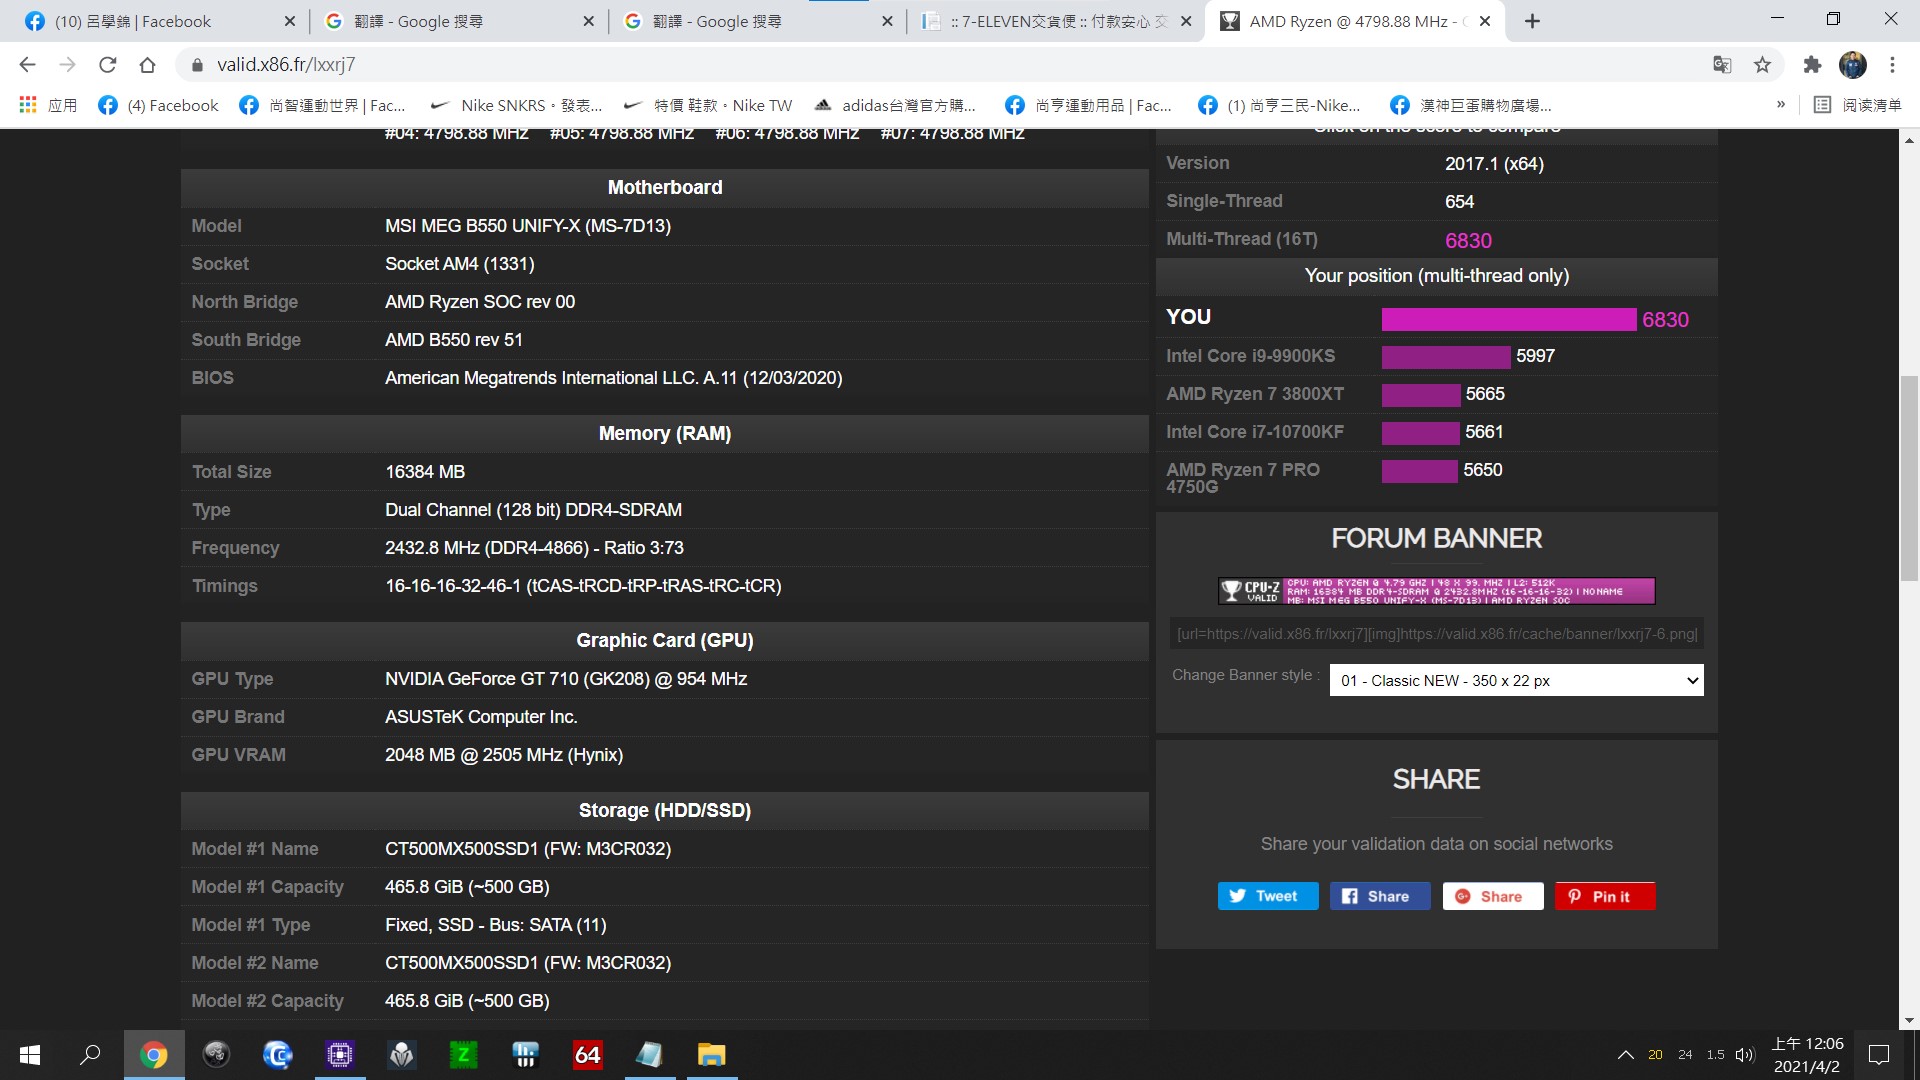Open the taskbar clock and calendar
The width and height of the screenshot is (1920, 1080).
pyautogui.click(x=1807, y=1055)
